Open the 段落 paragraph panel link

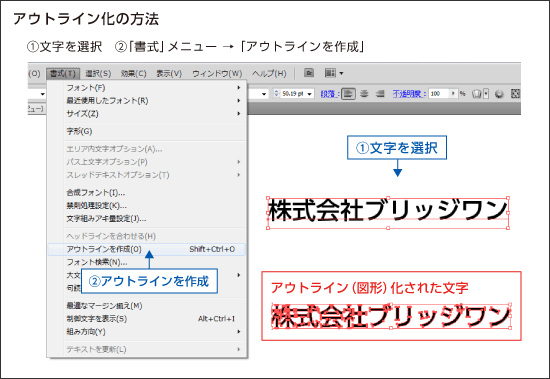click(330, 94)
